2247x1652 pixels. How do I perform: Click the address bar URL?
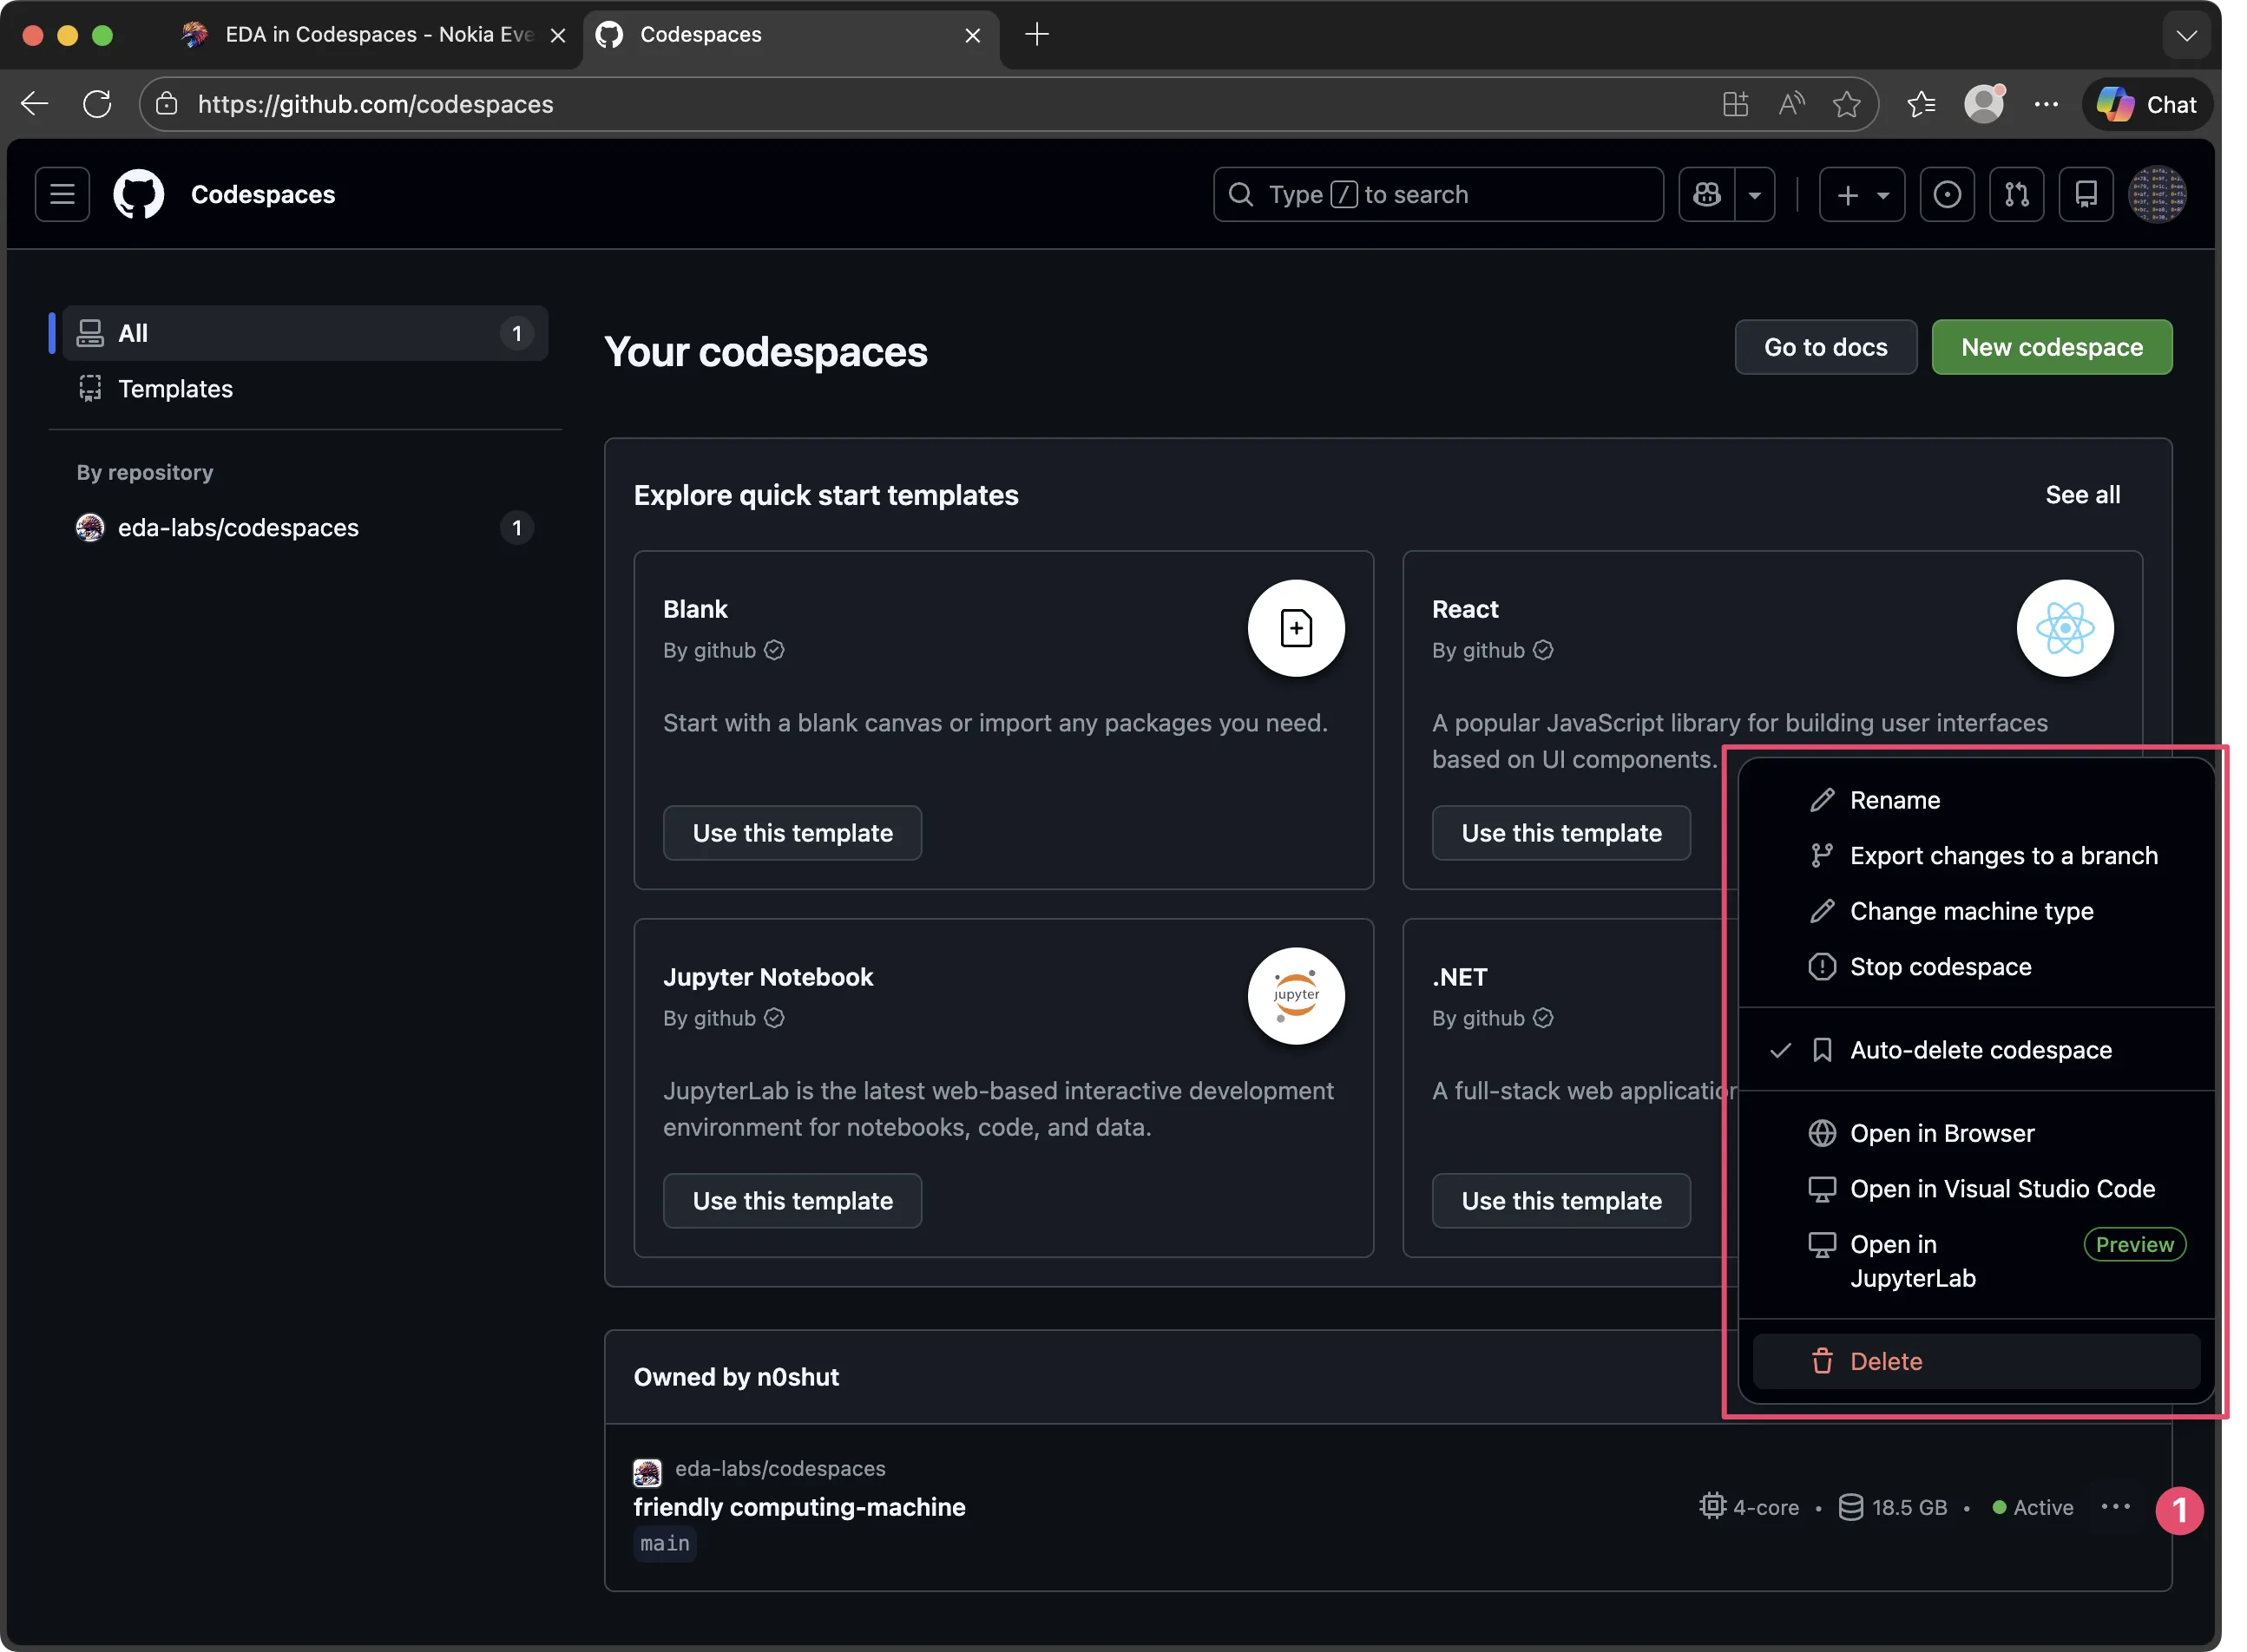coord(375,104)
